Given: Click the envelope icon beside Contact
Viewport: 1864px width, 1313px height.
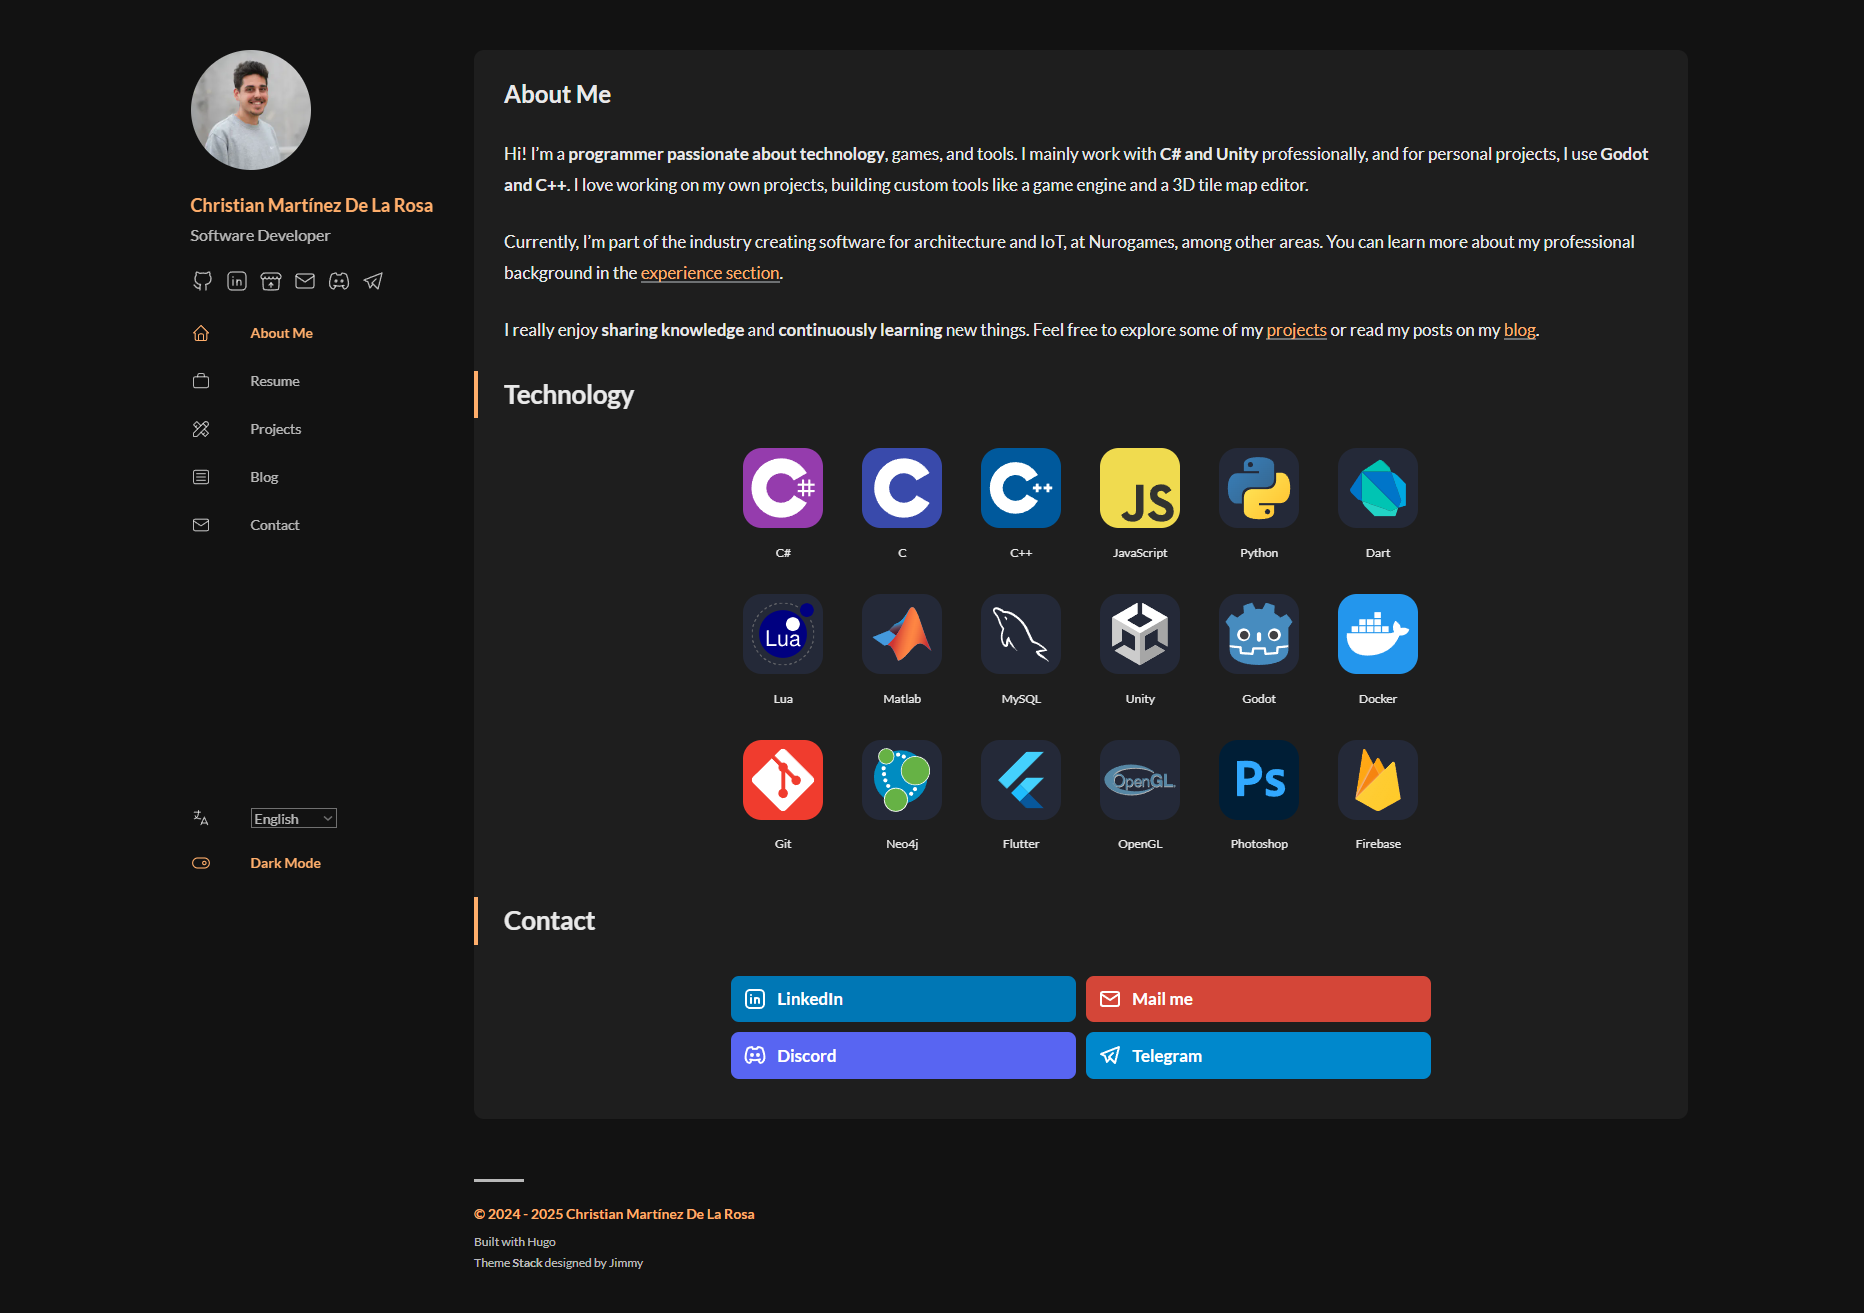Looking at the screenshot, I should click(201, 525).
